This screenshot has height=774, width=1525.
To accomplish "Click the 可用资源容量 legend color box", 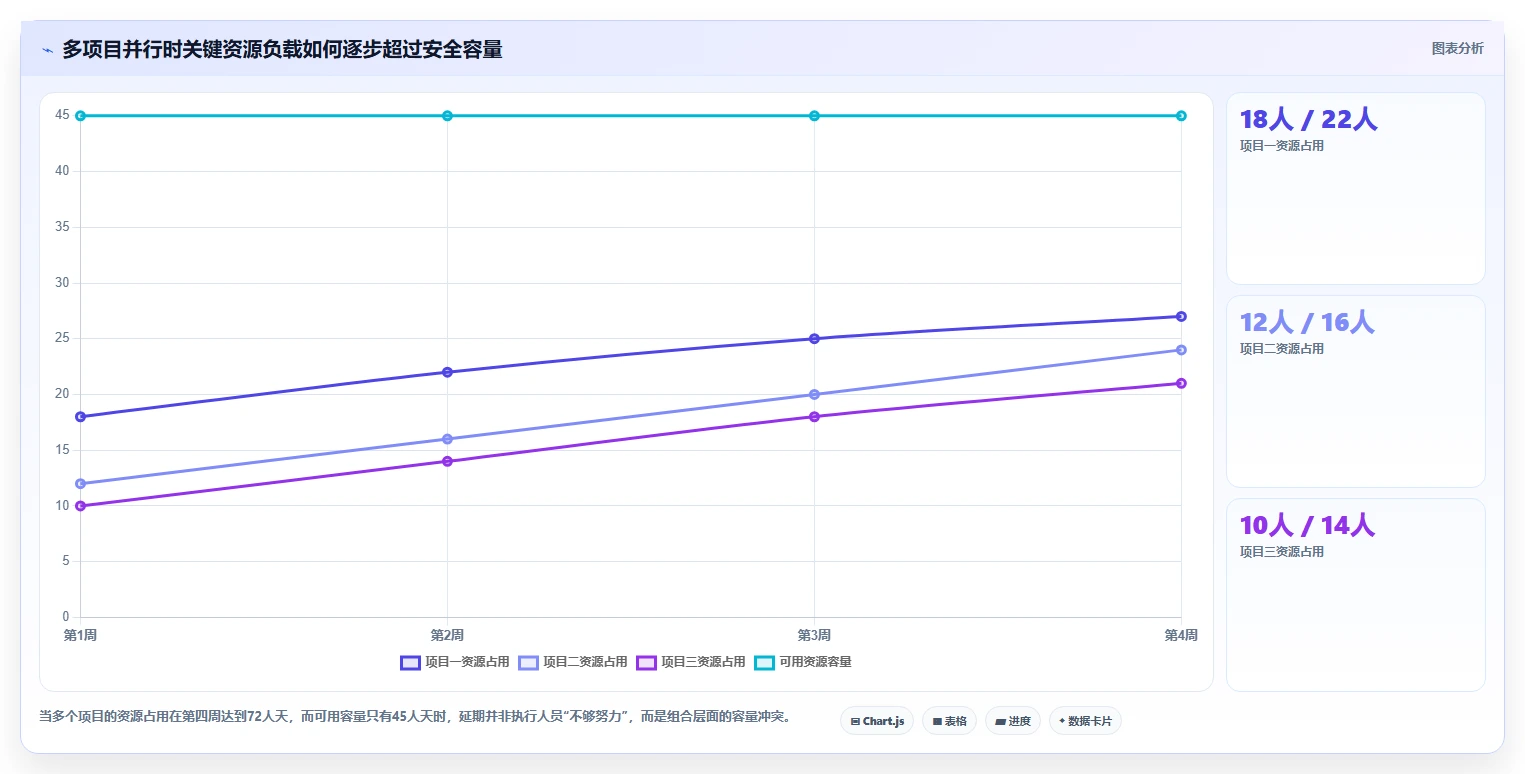I will pos(764,662).
